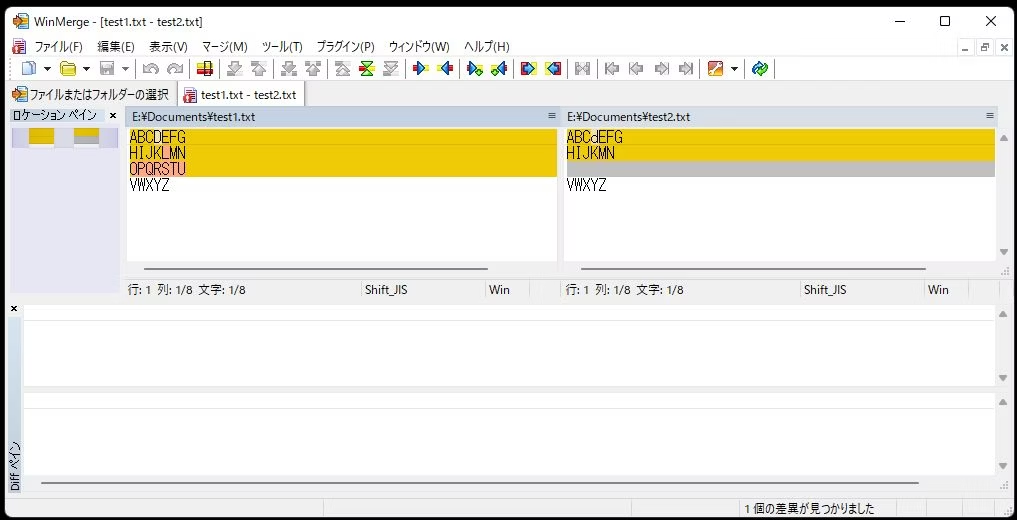Open the ファイル(F) menu
This screenshot has height=520, width=1017.
click(58, 47)
